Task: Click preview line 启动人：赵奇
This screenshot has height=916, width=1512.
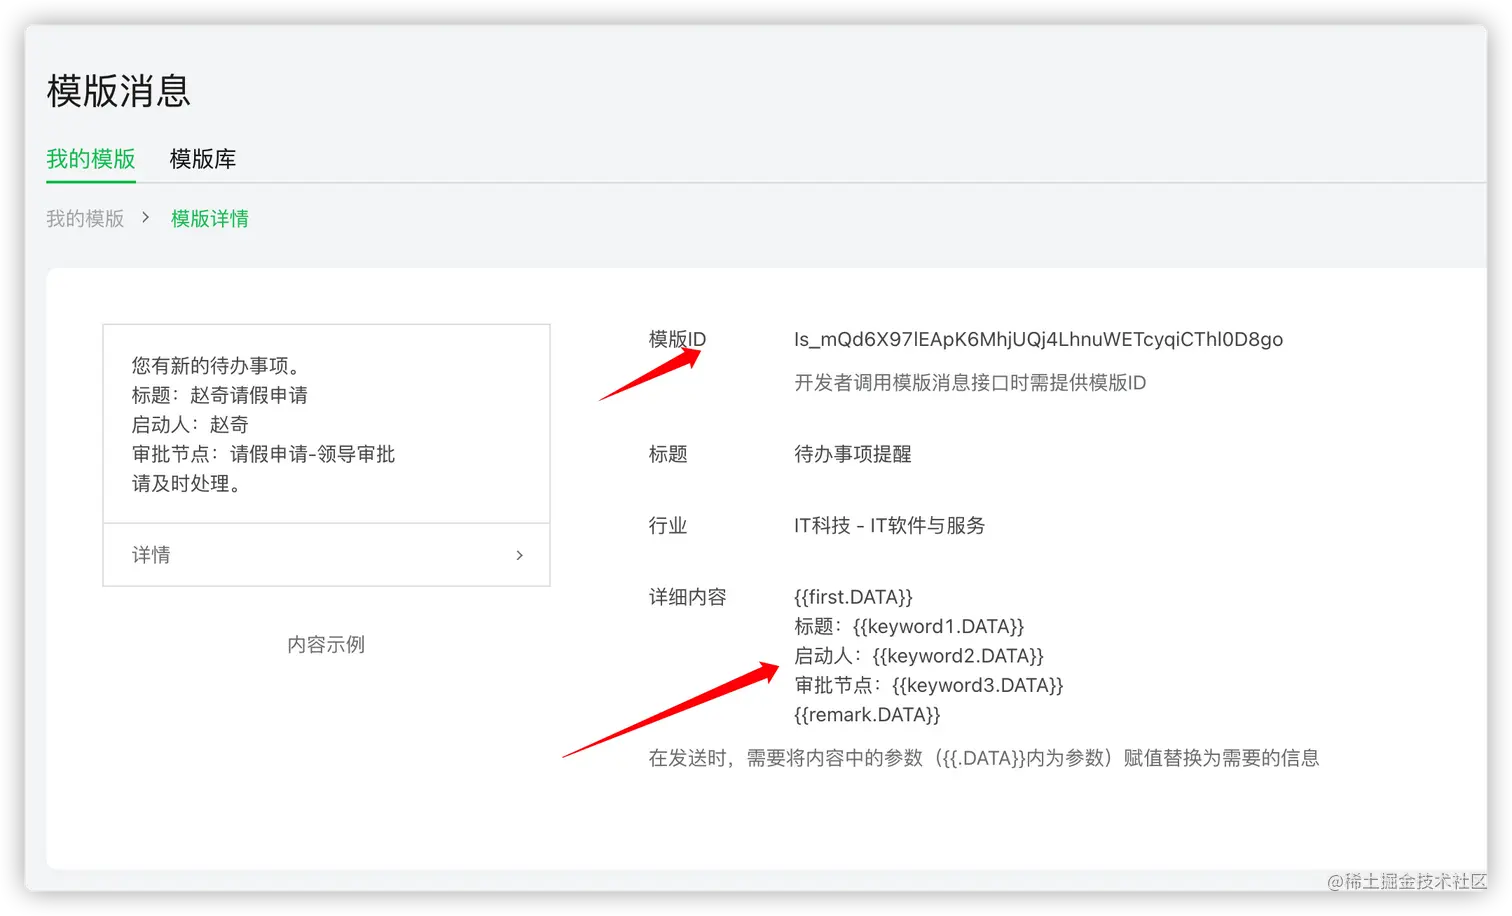Action: 190,425
